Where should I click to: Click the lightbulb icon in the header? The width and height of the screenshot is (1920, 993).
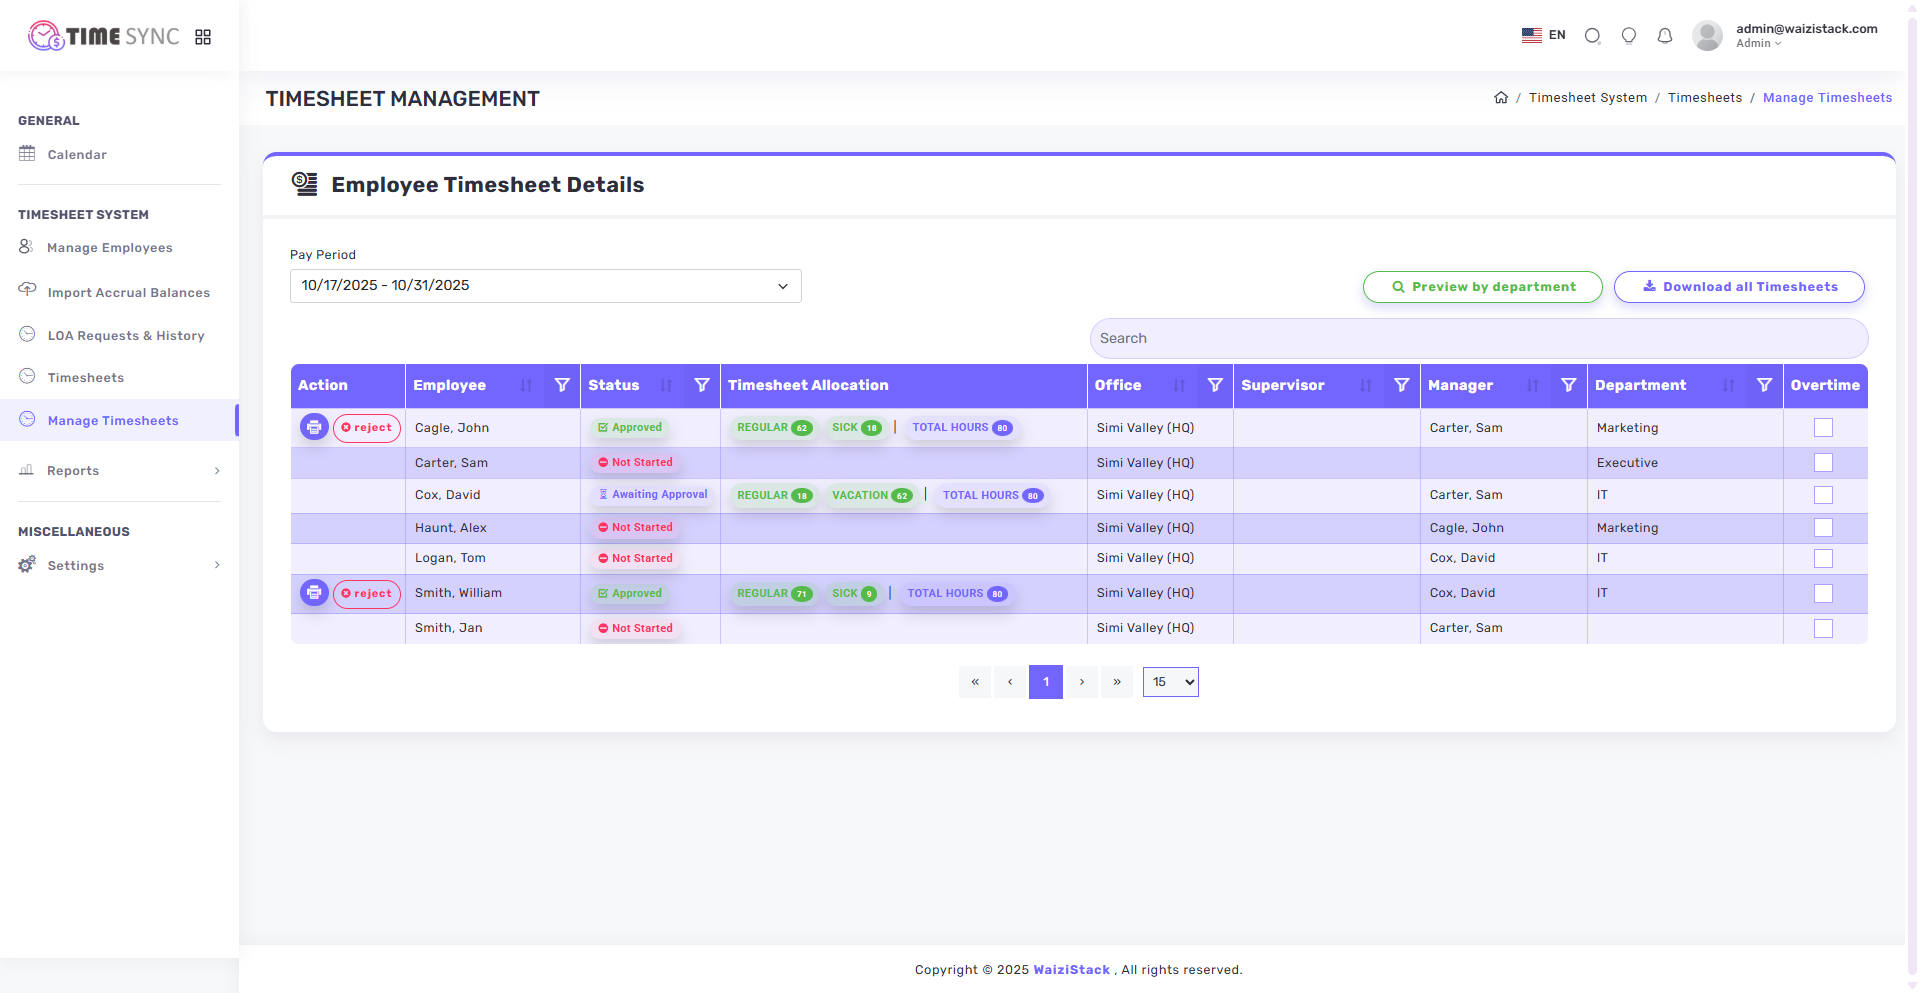click(x=1629, y=36)
